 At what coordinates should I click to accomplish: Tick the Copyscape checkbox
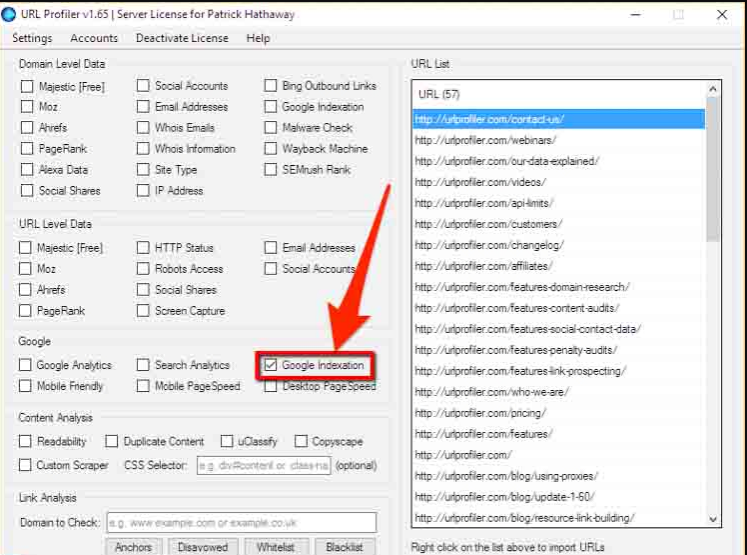point(301,442)
